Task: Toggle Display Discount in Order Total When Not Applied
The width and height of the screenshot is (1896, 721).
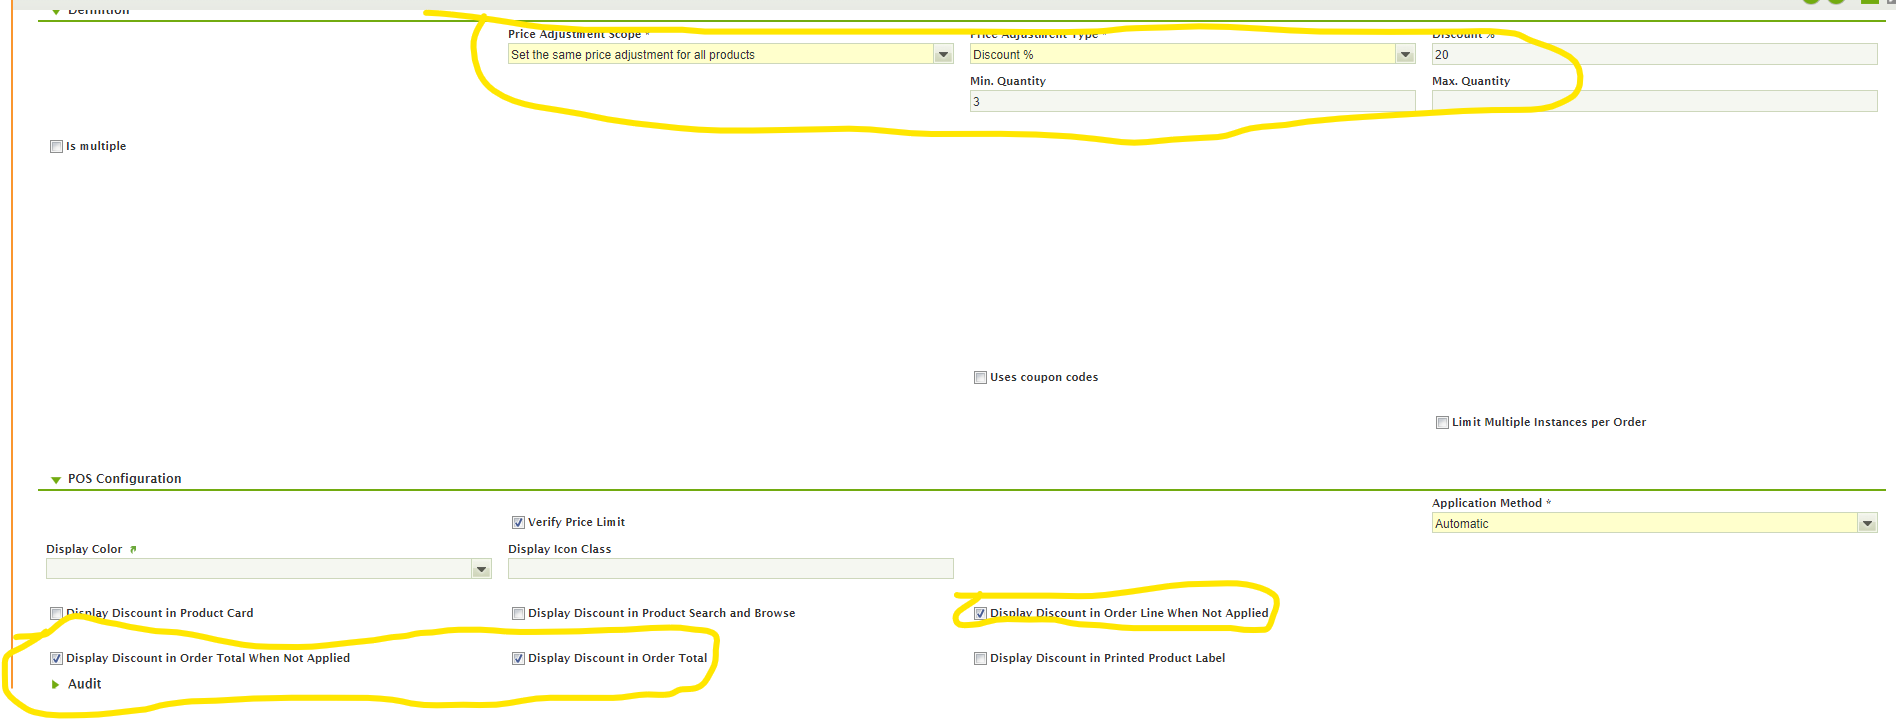Action: point(57,659)
